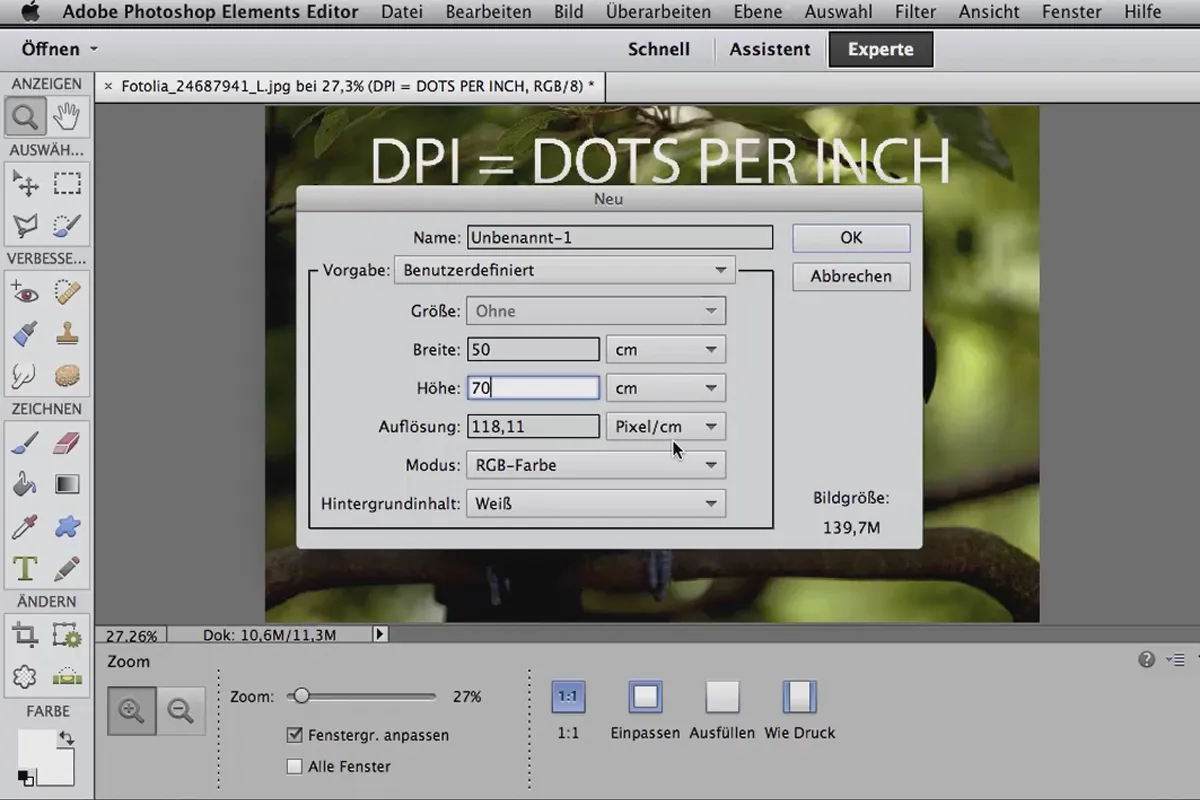
Task: Pick the Eyedropper color picker tool
Action: tap(25, 527)
